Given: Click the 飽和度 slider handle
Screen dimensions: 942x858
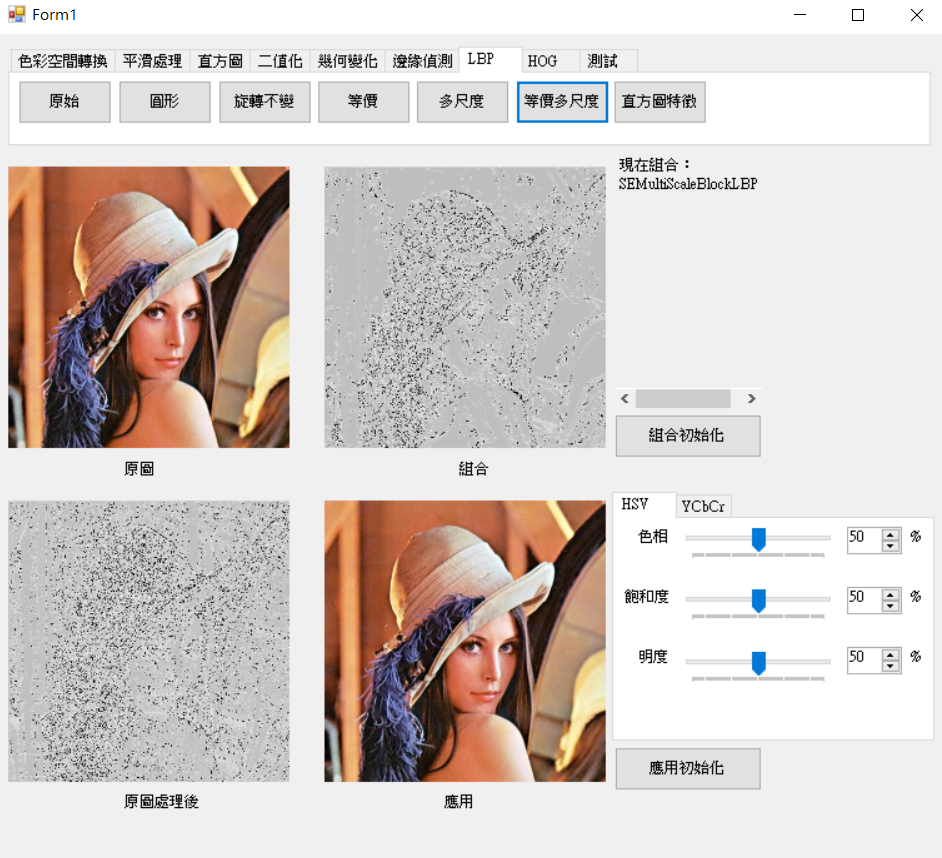Looking at the screenshot, I should click(x=759, y=600).
